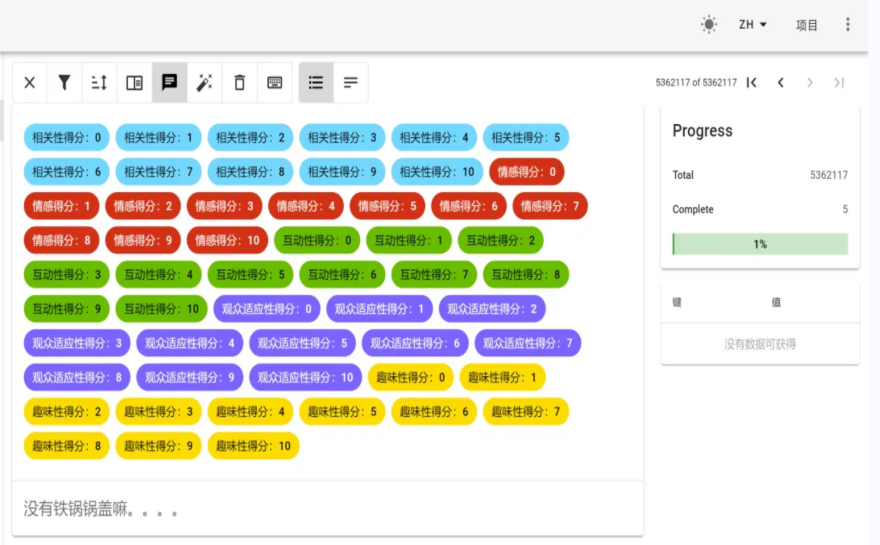Viewport: 880px width, 545px height.
Task: Open the 项目 menu item
Action: coord(807,25)
